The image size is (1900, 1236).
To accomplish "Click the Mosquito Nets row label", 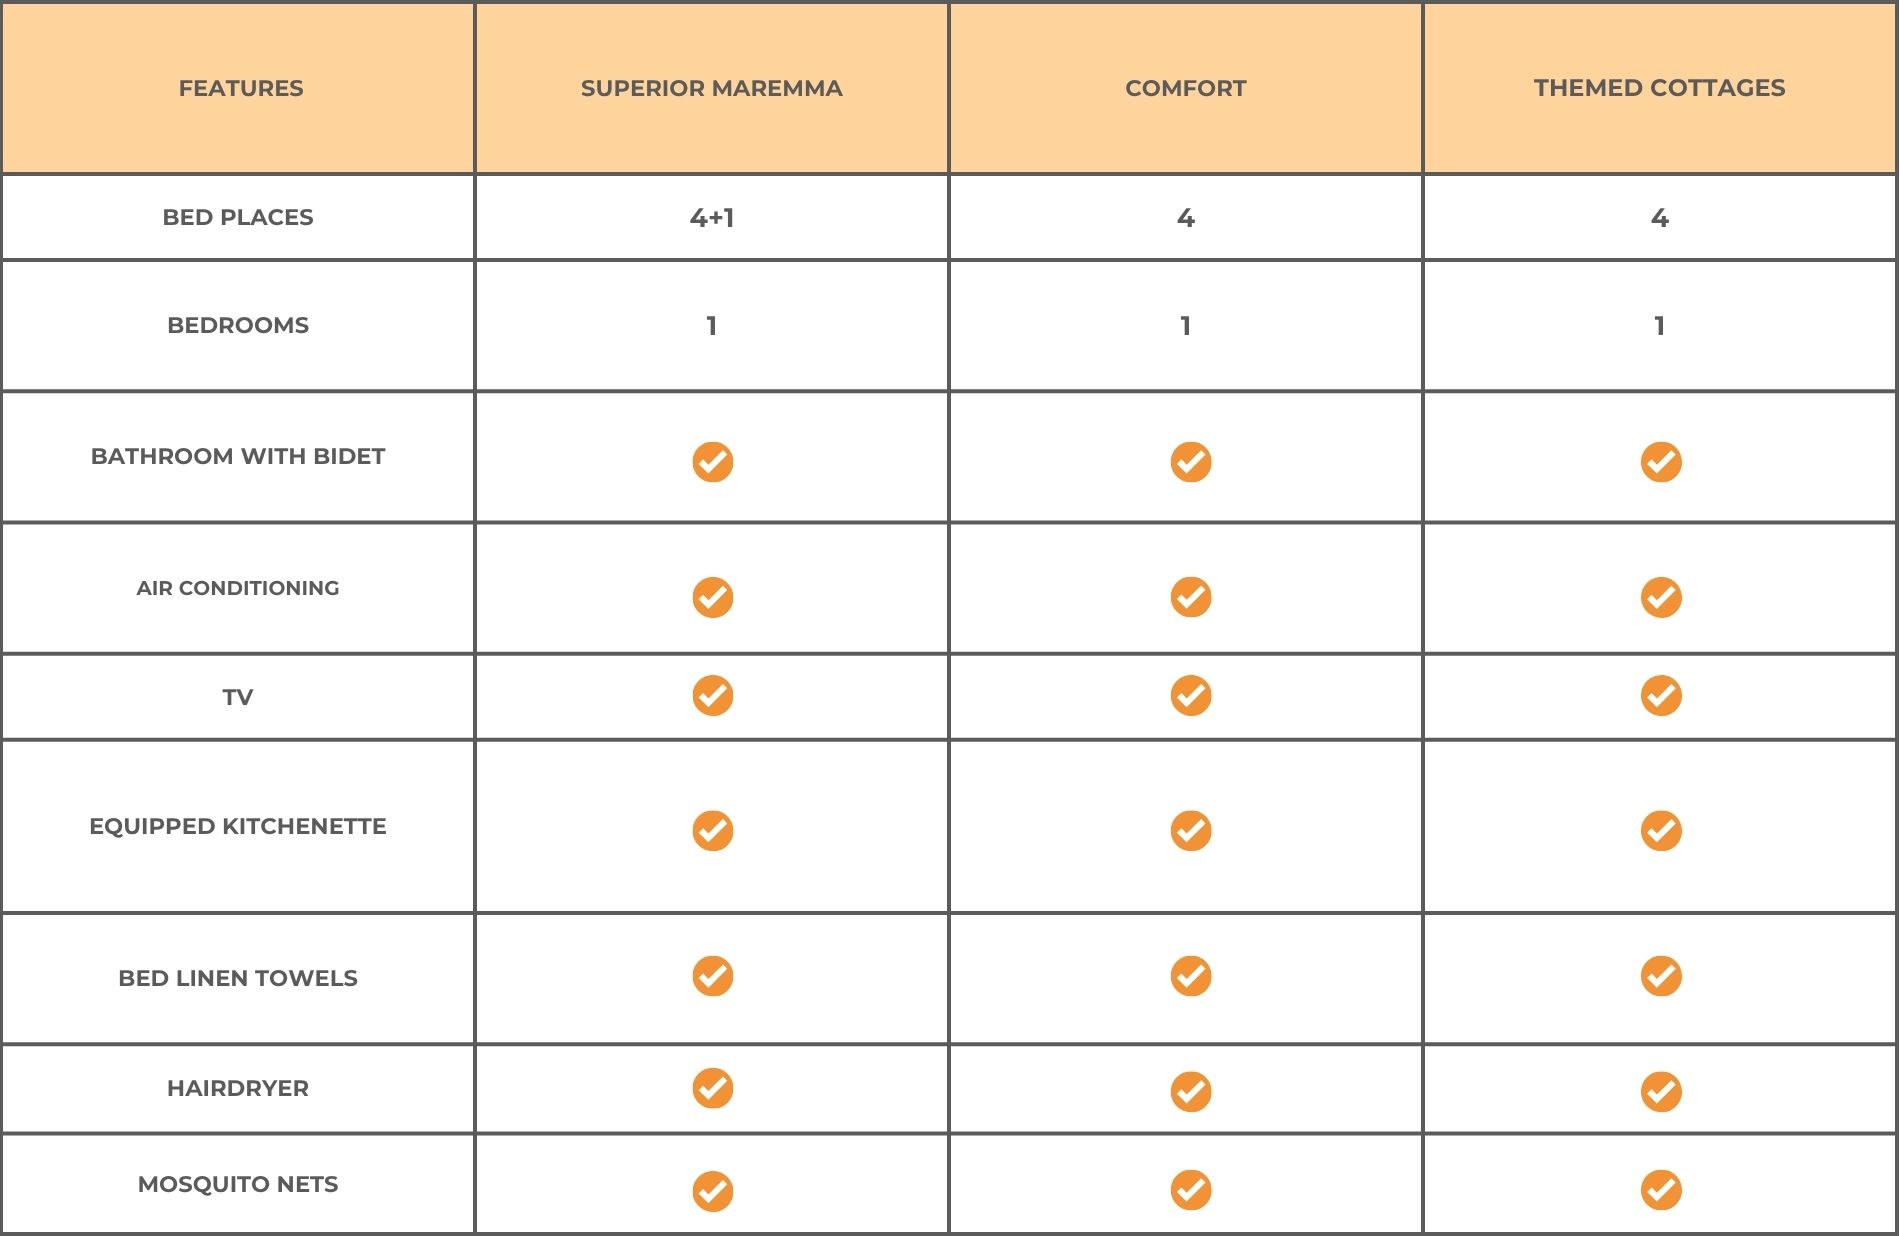I will click(x=238, y=1184).
